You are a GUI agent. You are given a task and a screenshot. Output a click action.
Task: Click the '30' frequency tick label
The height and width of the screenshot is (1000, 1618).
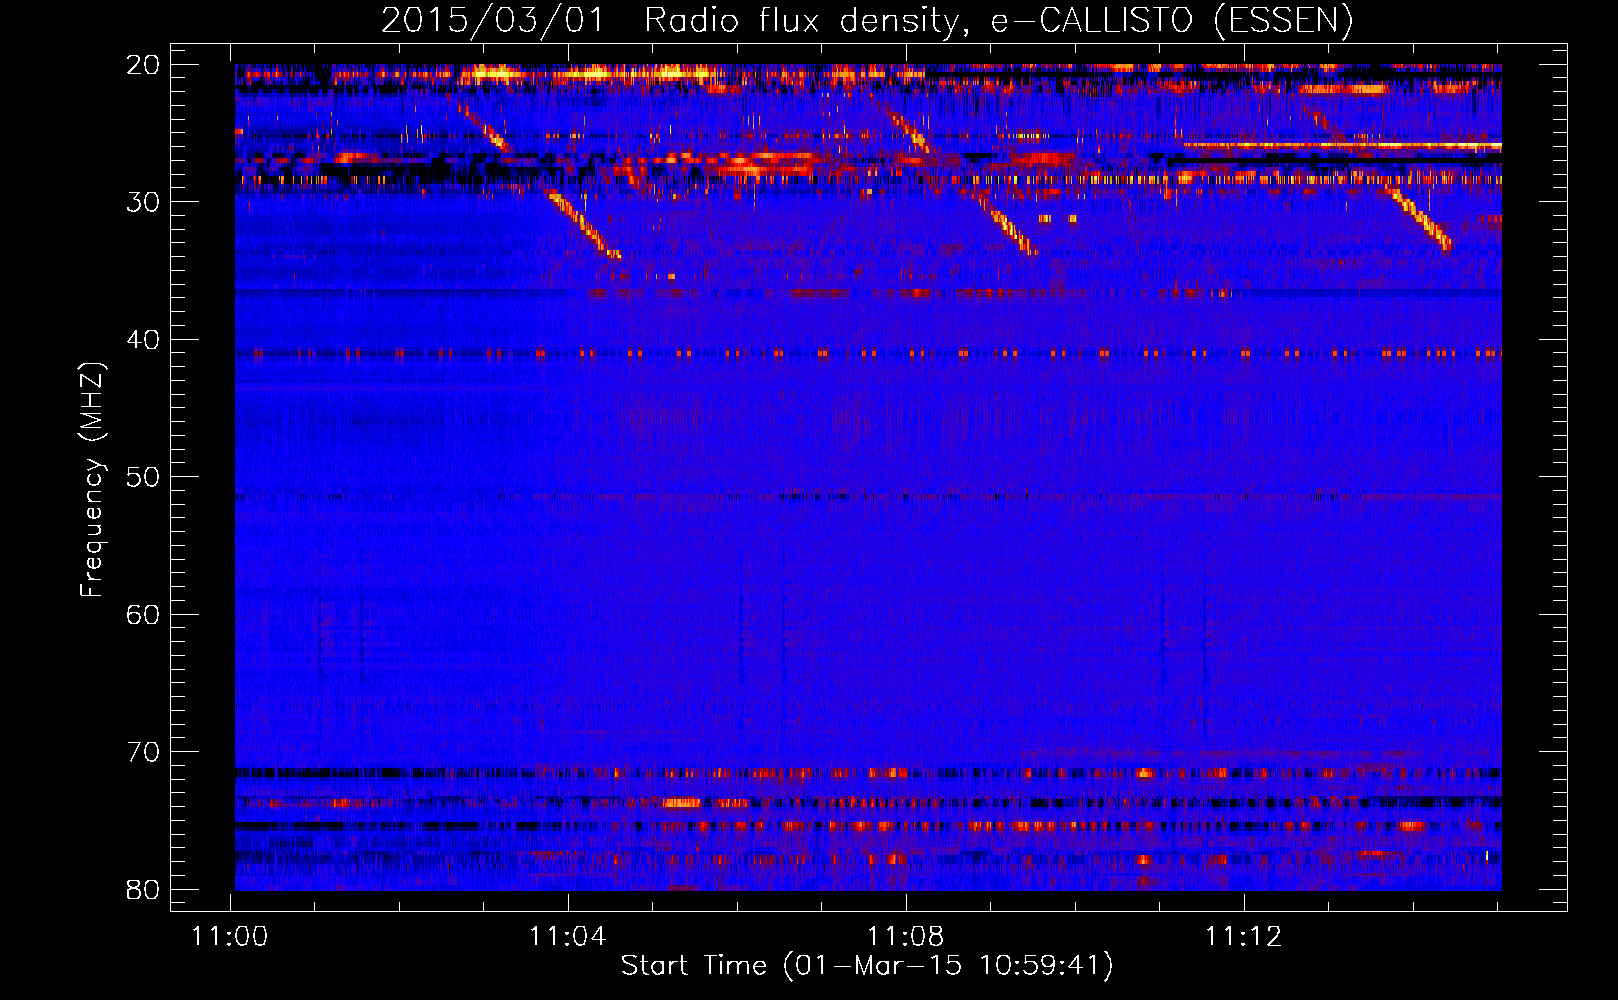coord(143,202)
